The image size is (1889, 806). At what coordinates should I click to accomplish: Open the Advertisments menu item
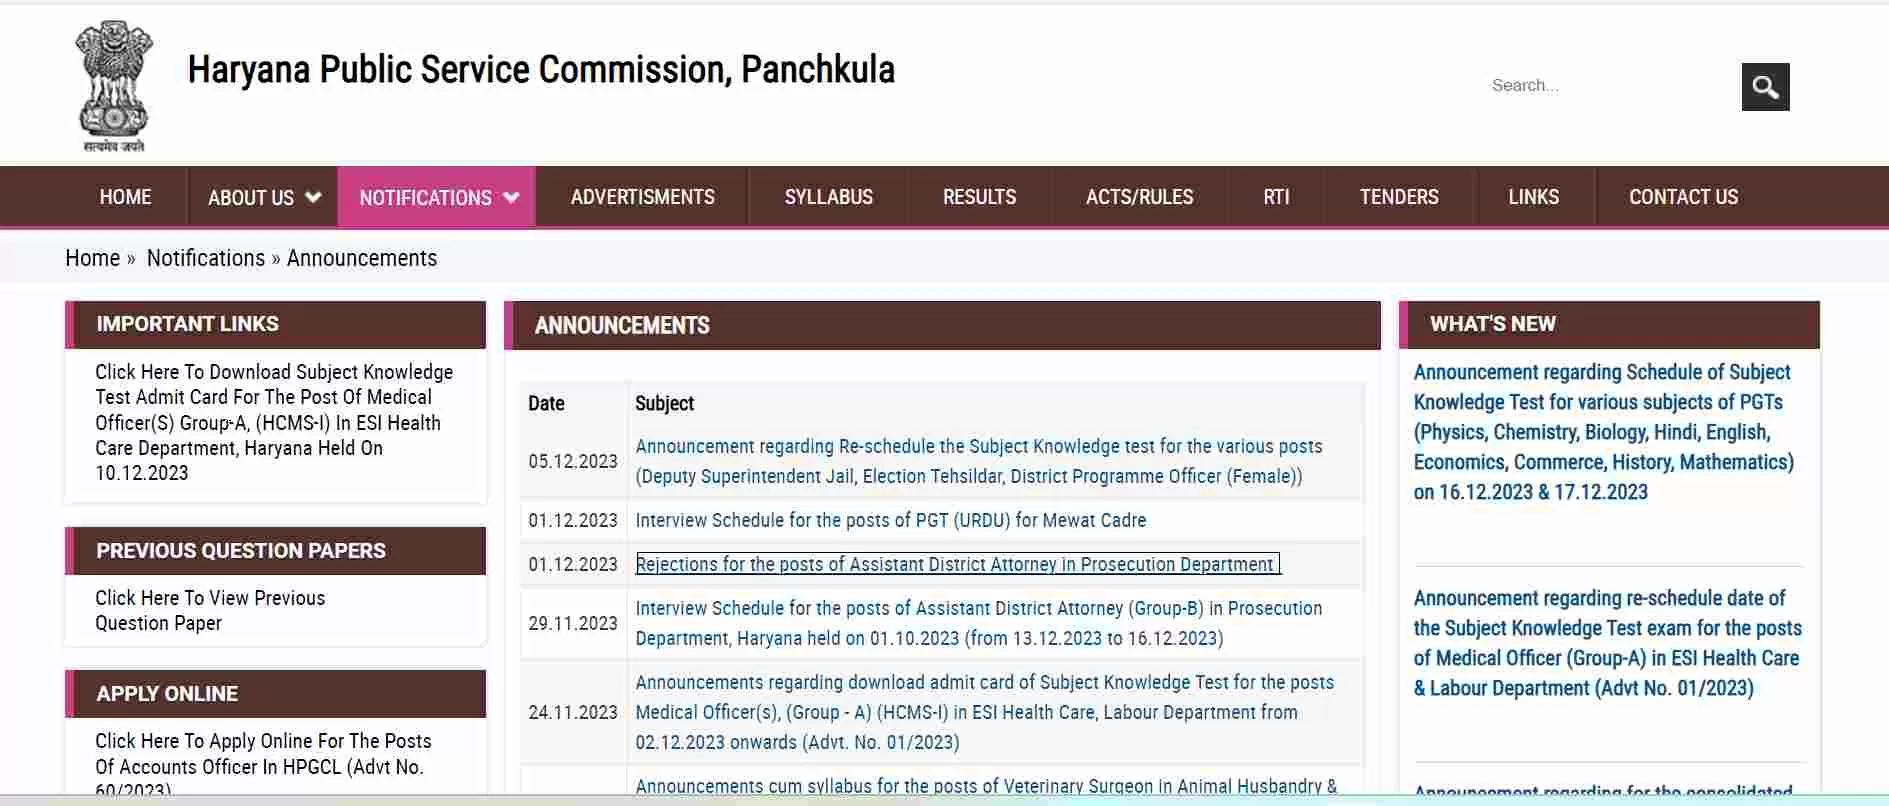[x=643, y=197]
